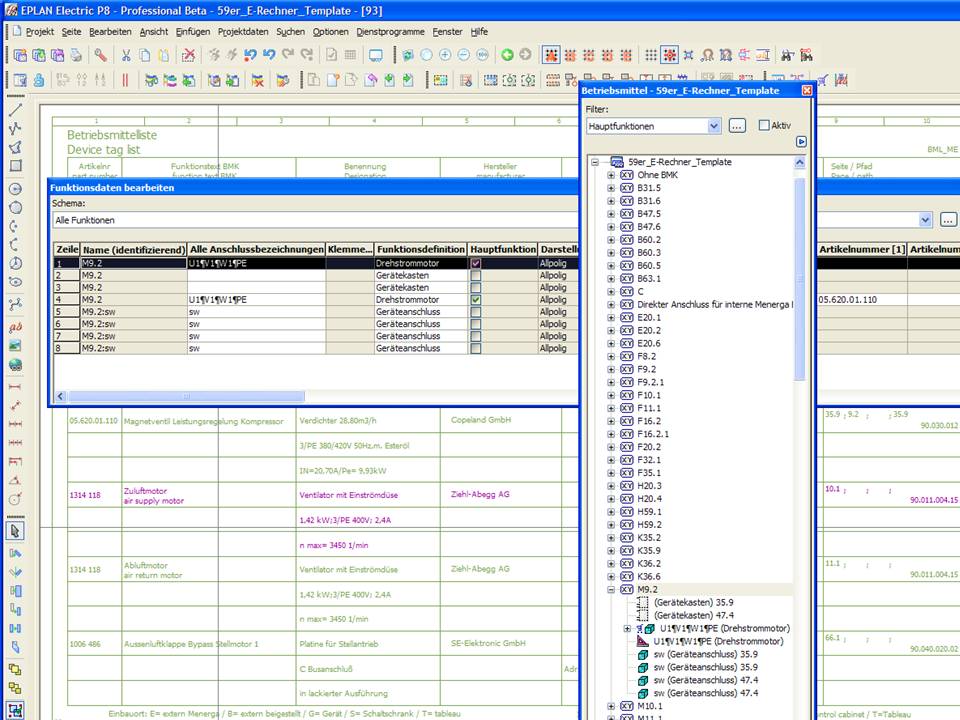This screenshot has height=720, width=960.
Task: Select the Polyline tool in left toolbar
Action: point(15,128)
